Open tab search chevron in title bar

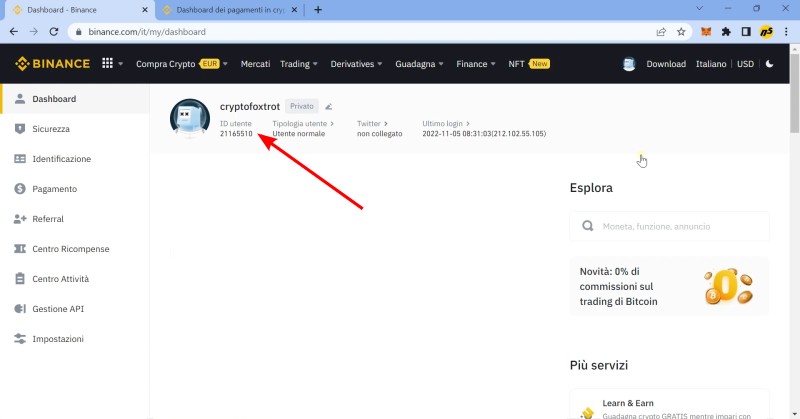point(699,8)
